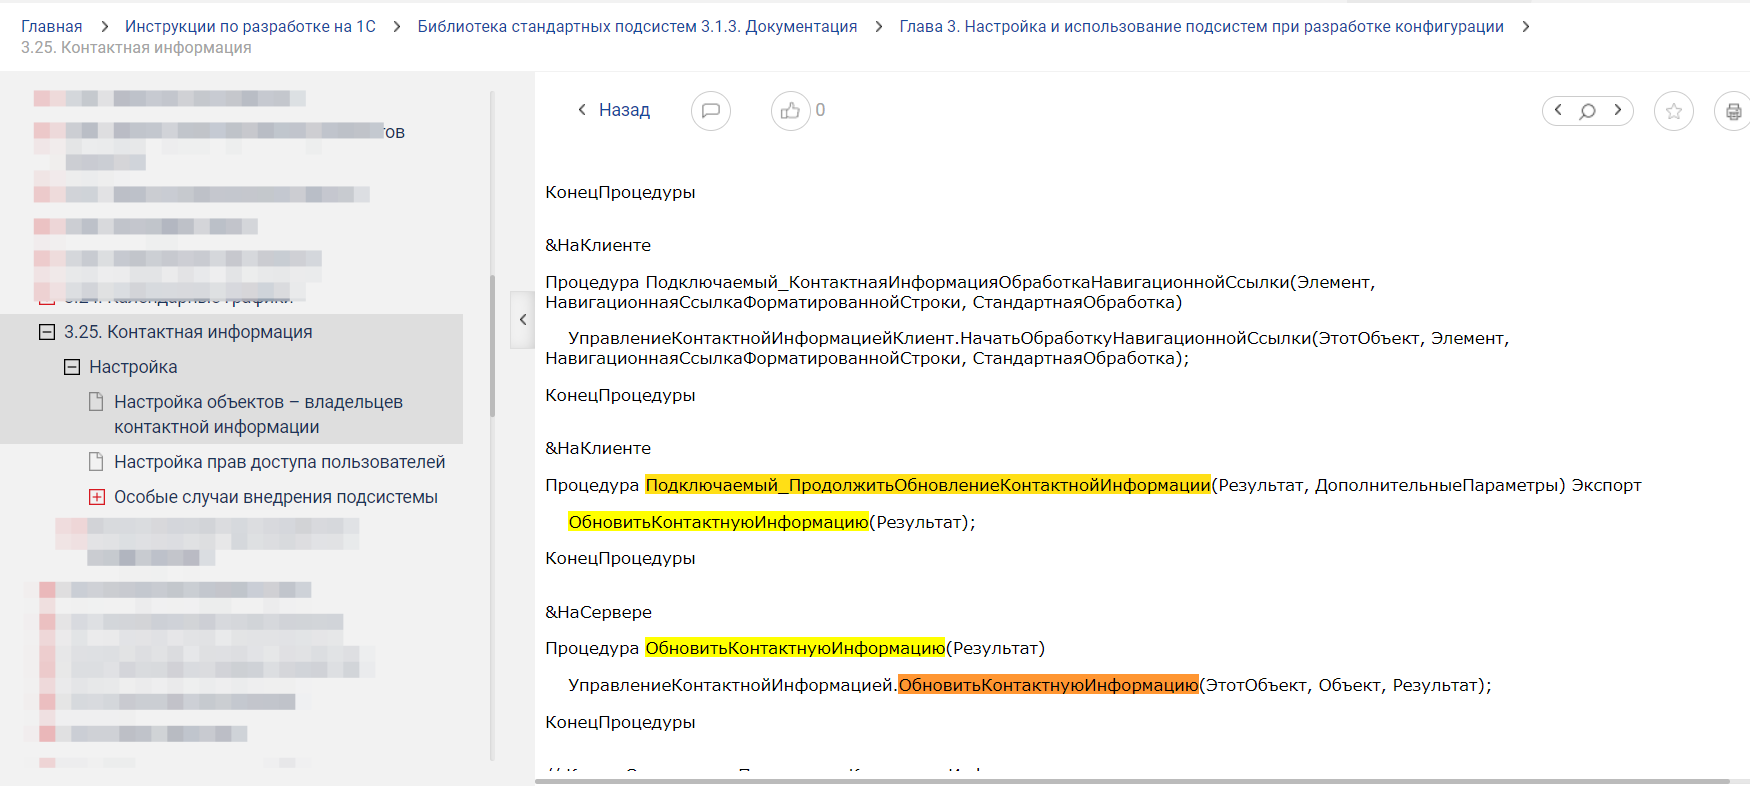Go to previous search match arrow
The image size is (1750, 786).
point(1558,110)
